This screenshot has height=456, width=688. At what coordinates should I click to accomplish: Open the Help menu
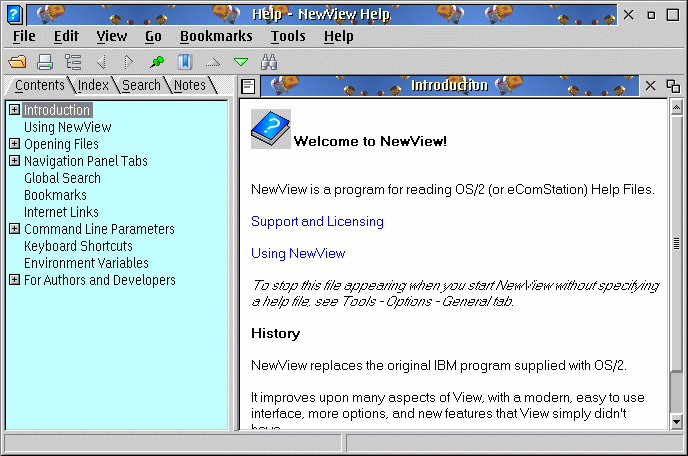[x=339, y=36]
